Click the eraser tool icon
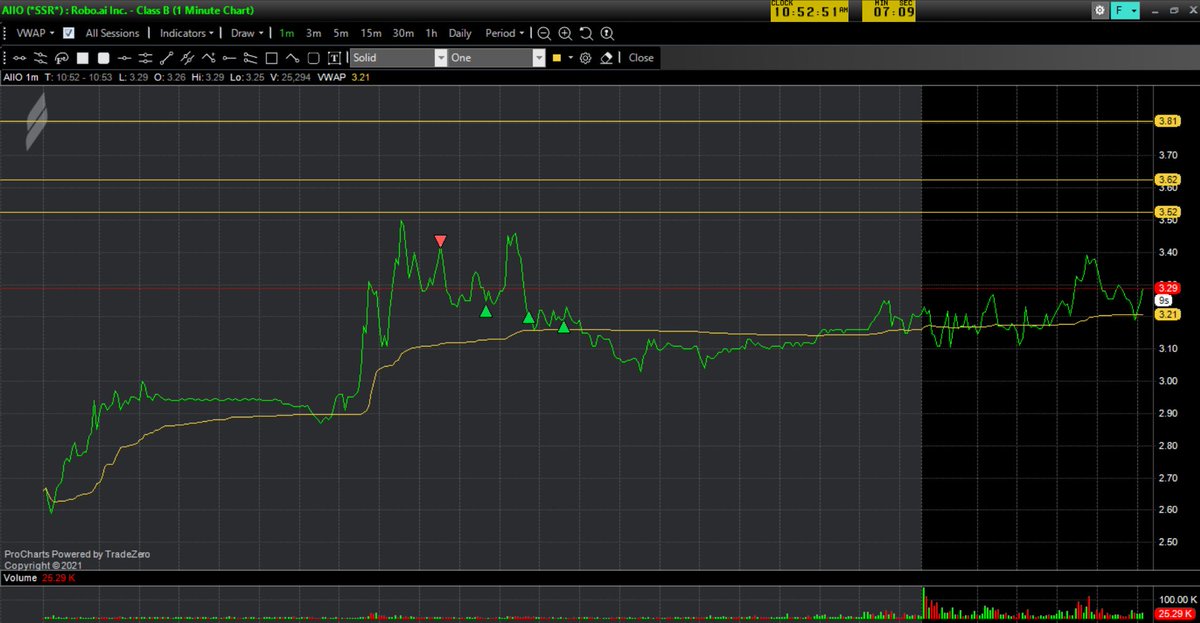This screenshot has width=1200, height=623. pos(606,58)
